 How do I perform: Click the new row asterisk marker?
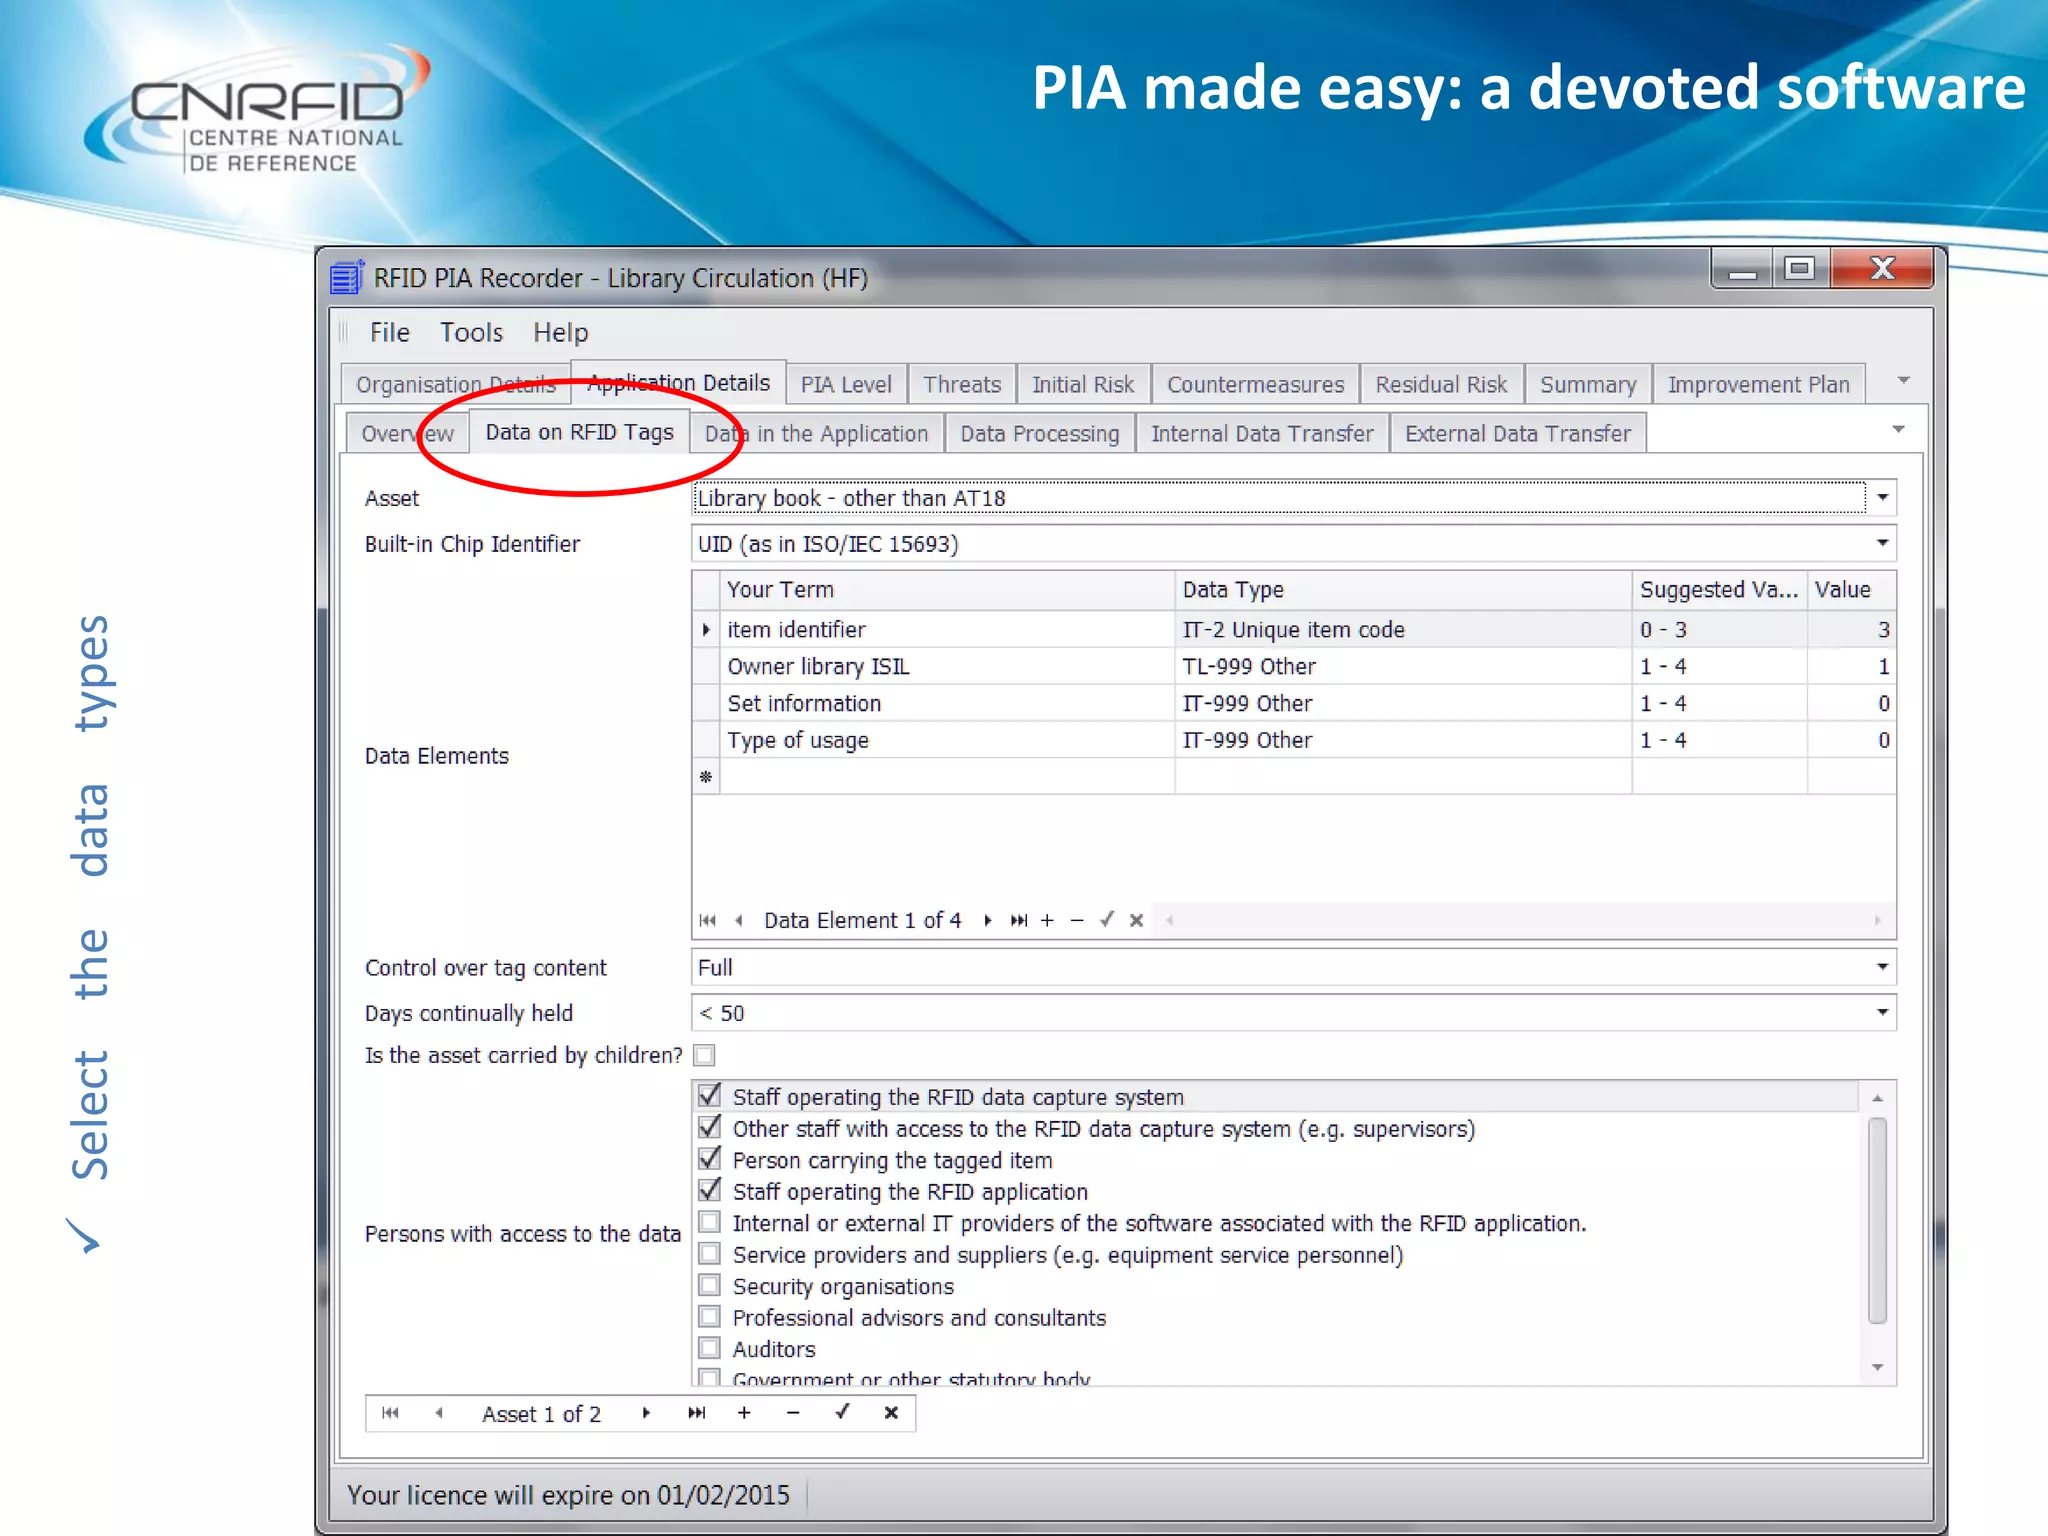[x=706, y=777]
